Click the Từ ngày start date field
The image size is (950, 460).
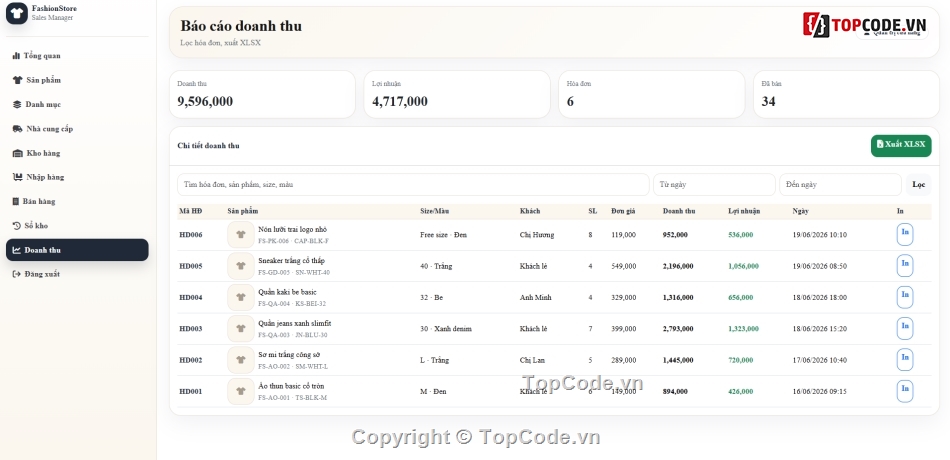click(714, 185)
